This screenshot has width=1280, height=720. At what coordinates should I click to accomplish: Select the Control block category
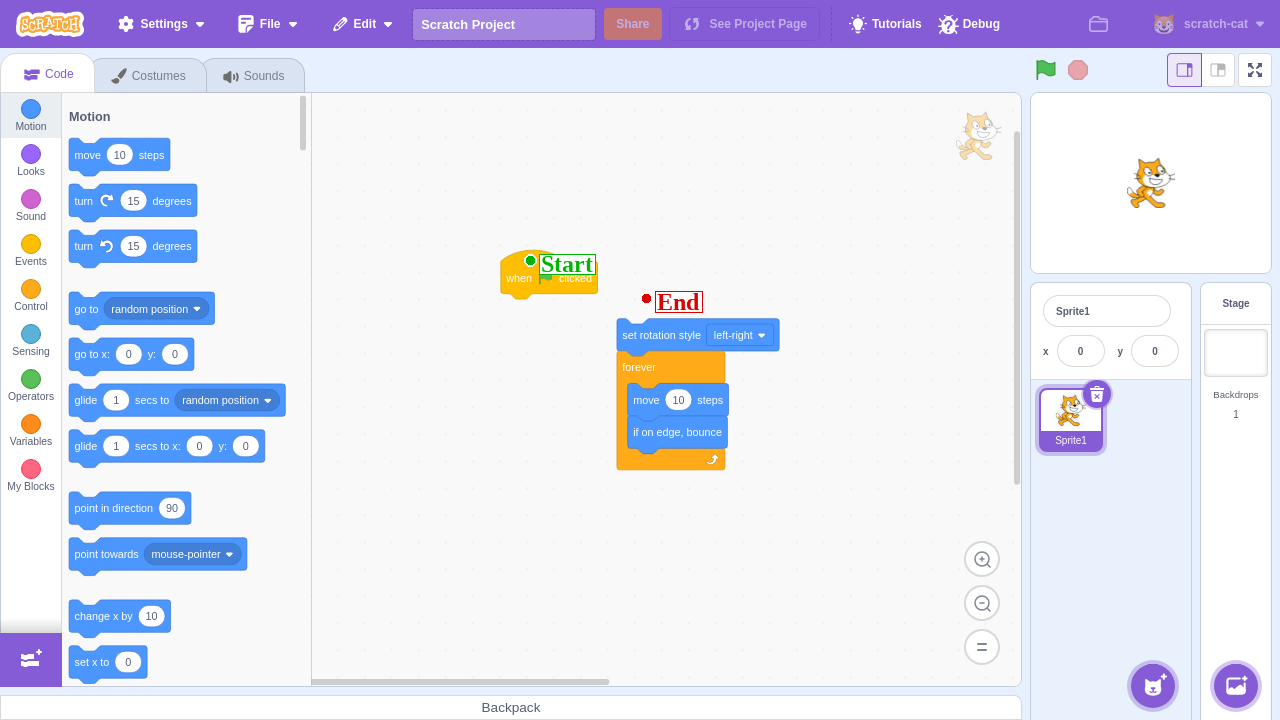tap(31, 296)
